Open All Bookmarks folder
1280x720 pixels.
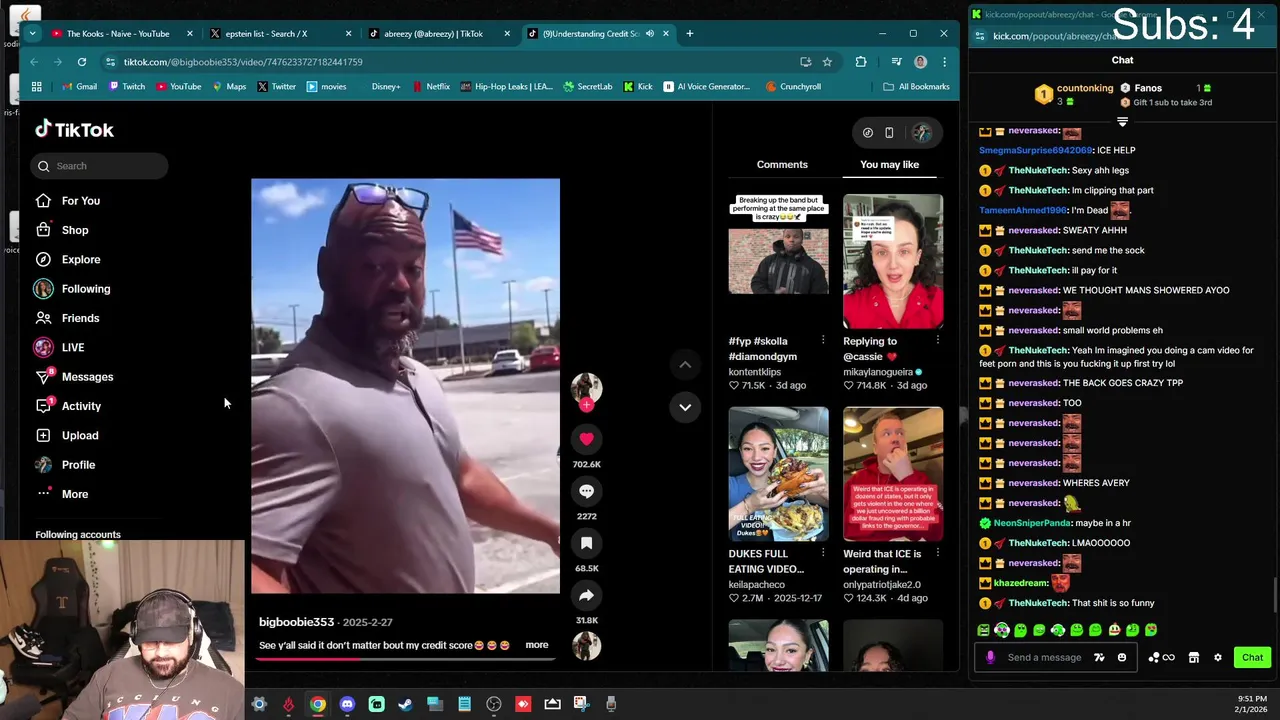(916, 87)
